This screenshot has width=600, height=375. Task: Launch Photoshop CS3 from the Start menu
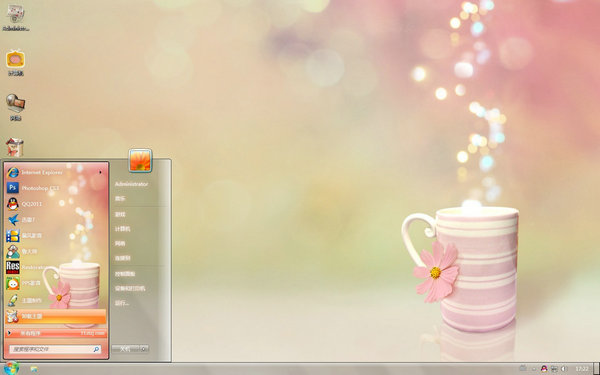(x=56, y=188)
